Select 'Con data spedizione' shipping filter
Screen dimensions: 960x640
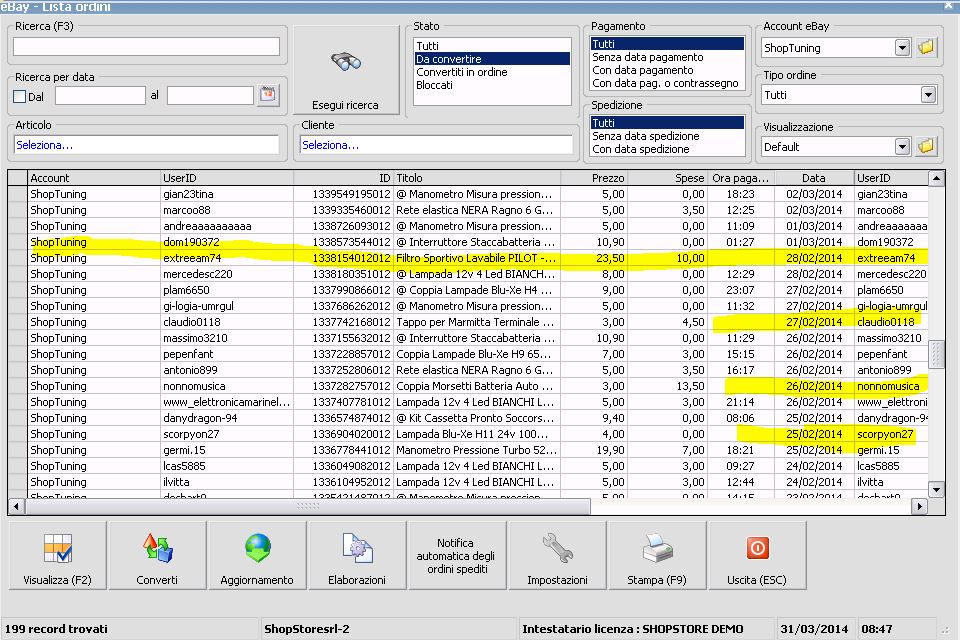pos(641,149)
